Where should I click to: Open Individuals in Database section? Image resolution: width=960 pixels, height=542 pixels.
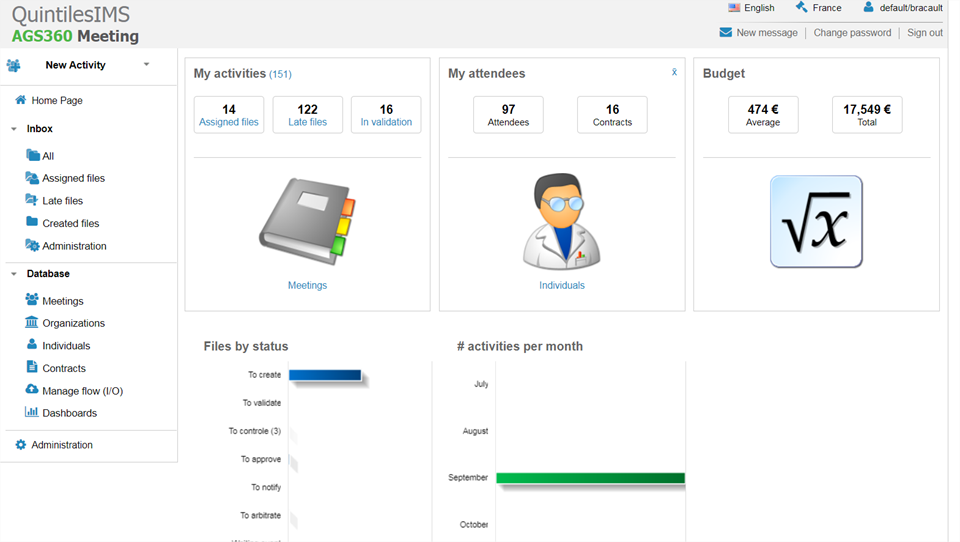pyautogui.click(x=66, y=346)
